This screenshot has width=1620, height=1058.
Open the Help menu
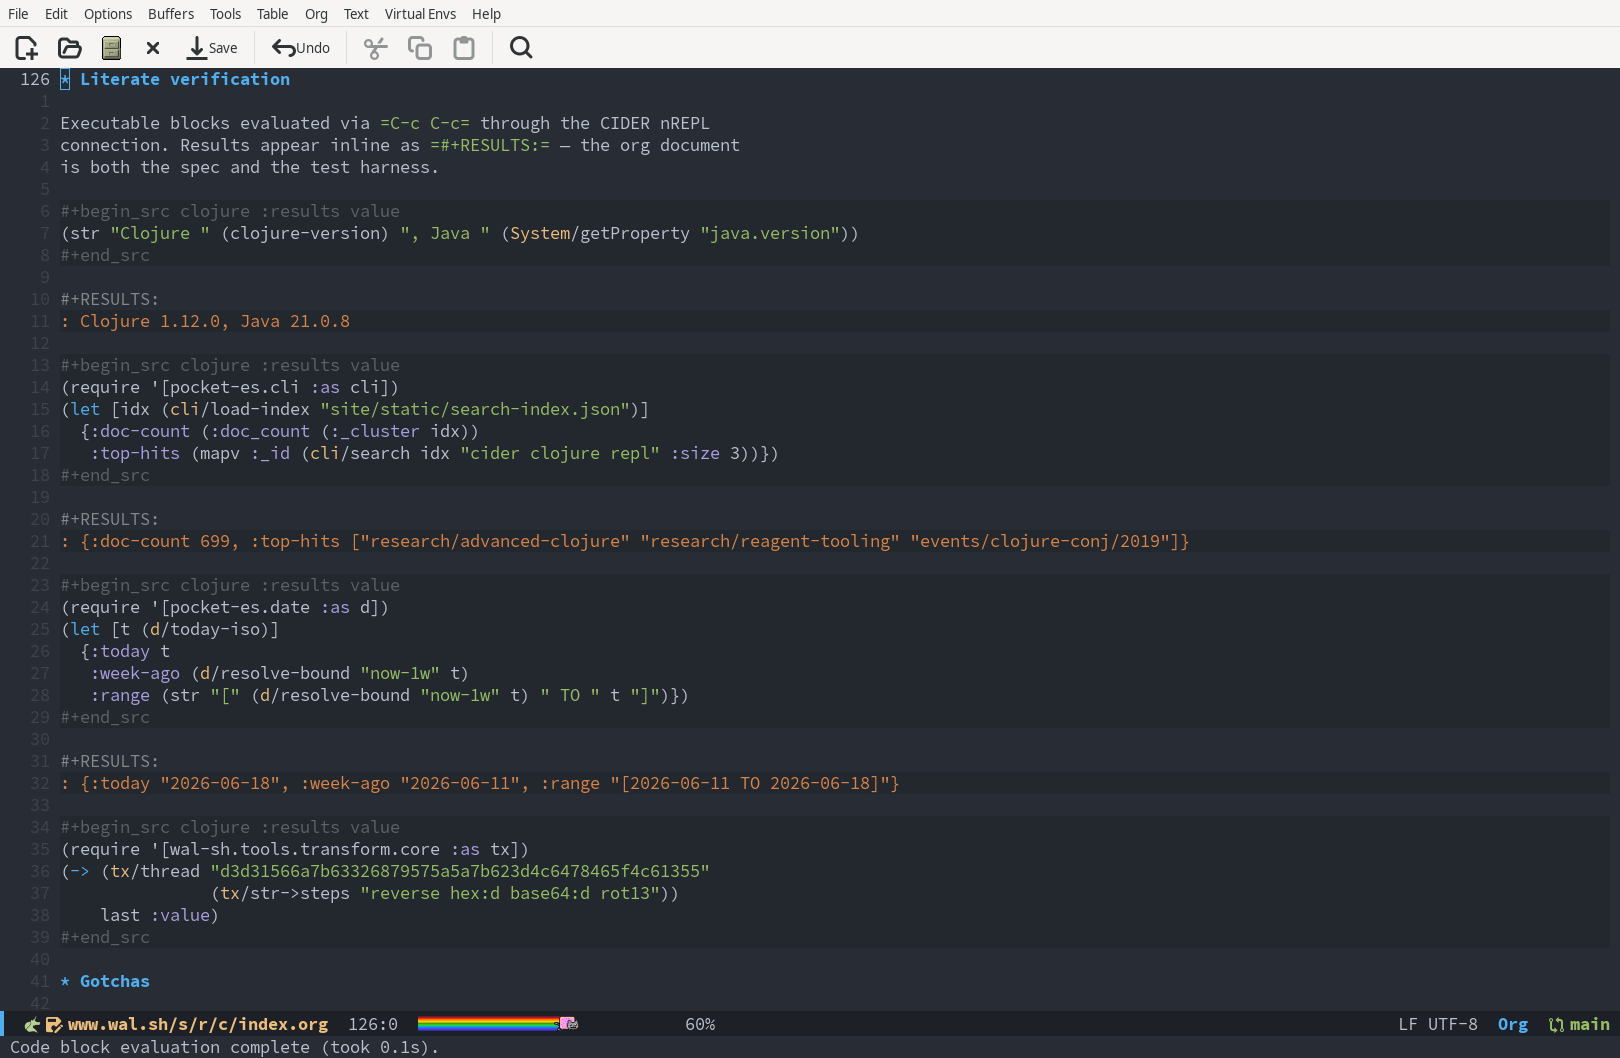point(486,14)
